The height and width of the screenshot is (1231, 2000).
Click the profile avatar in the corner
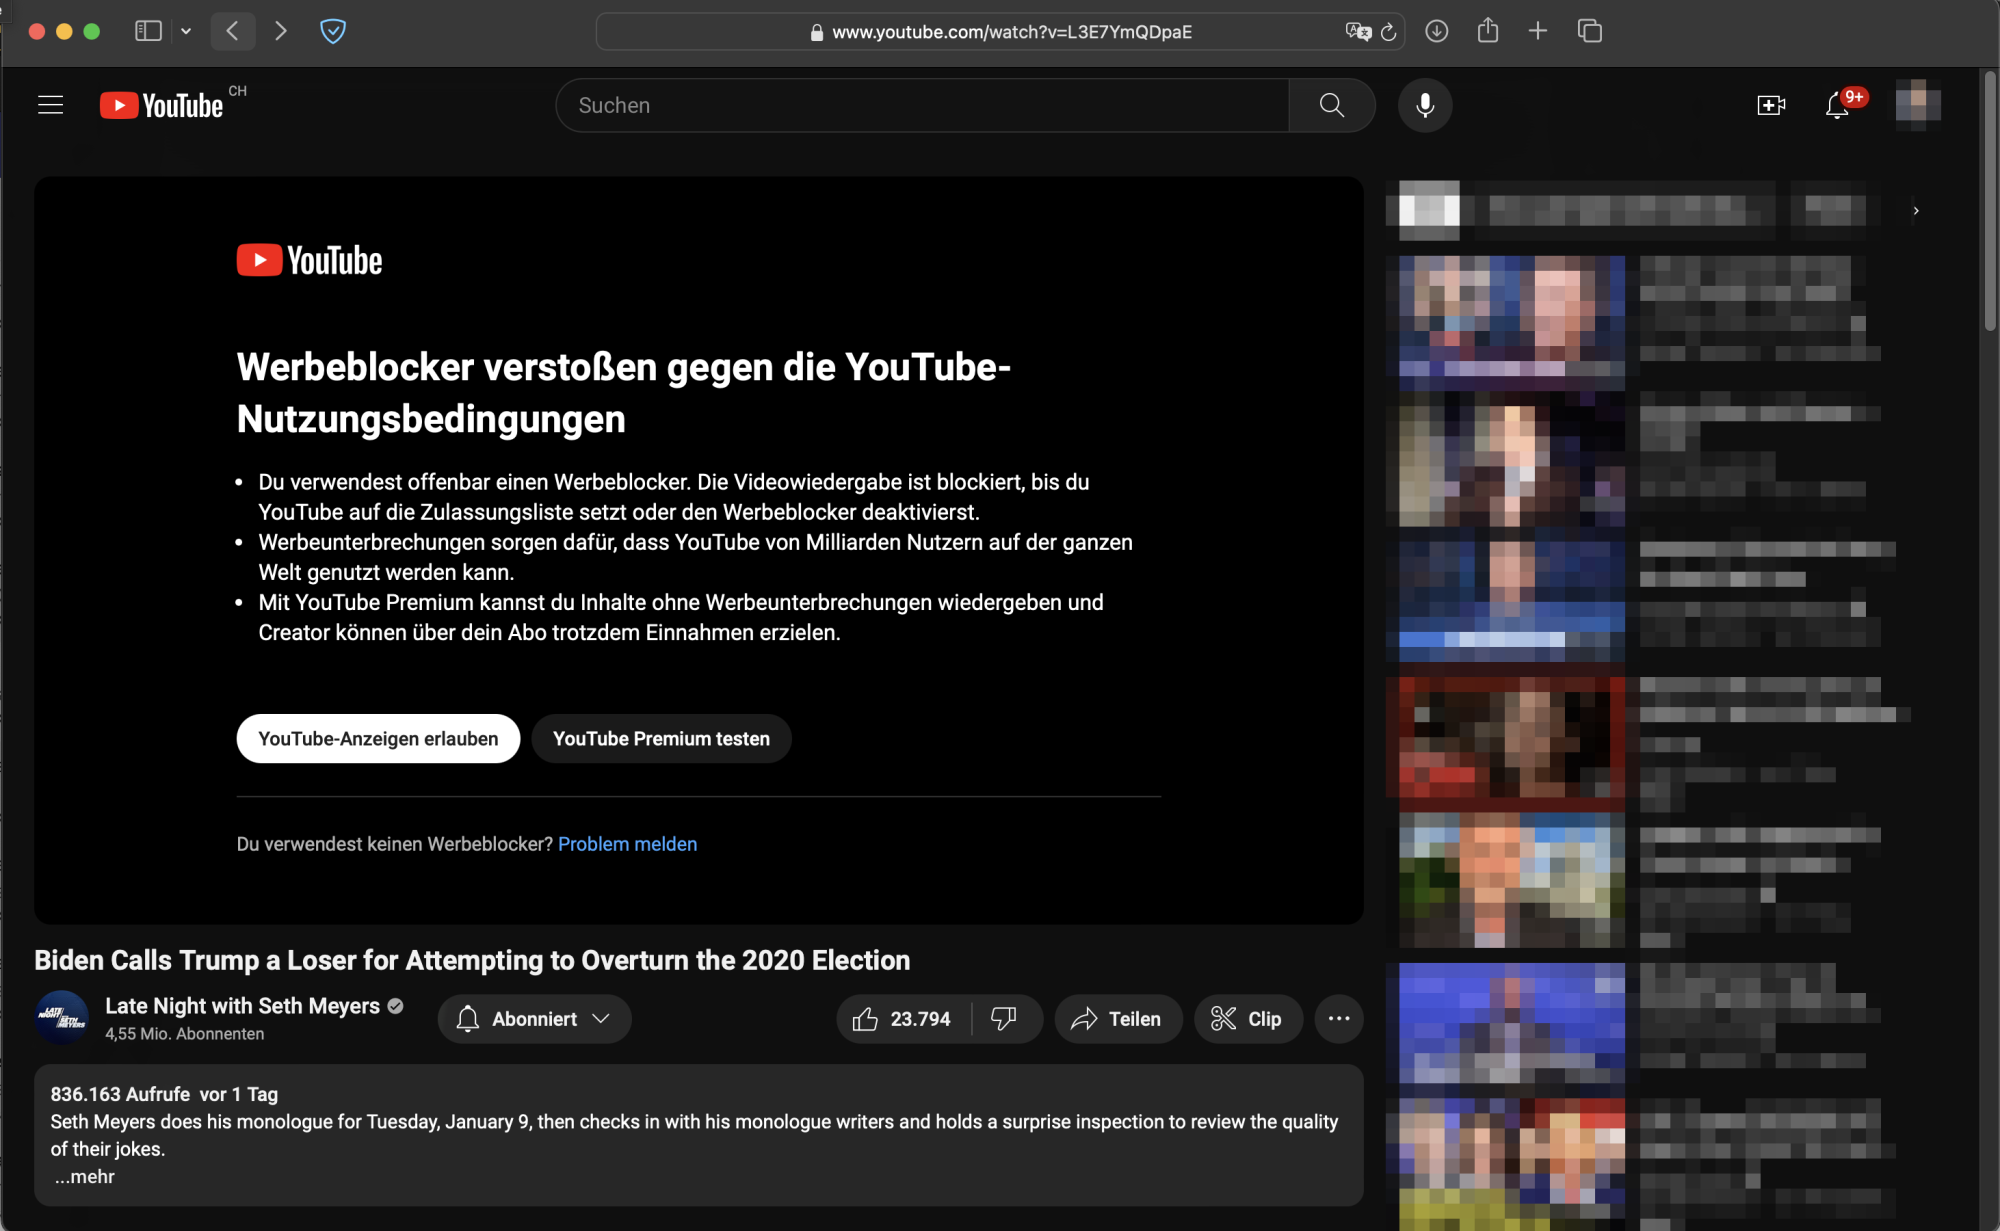1916,104
